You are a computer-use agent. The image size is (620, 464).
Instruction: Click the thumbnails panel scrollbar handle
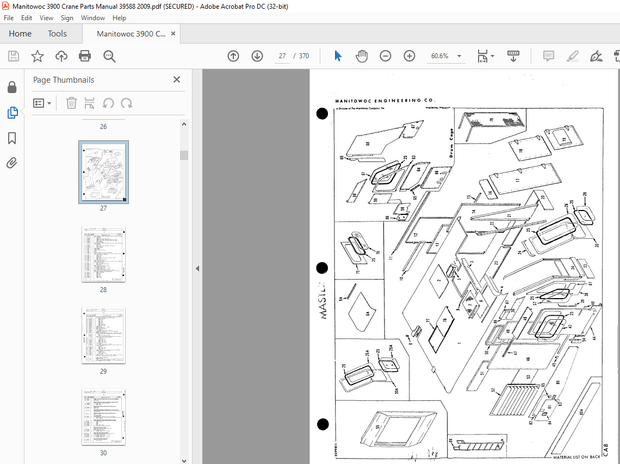[x=184, y=155]
